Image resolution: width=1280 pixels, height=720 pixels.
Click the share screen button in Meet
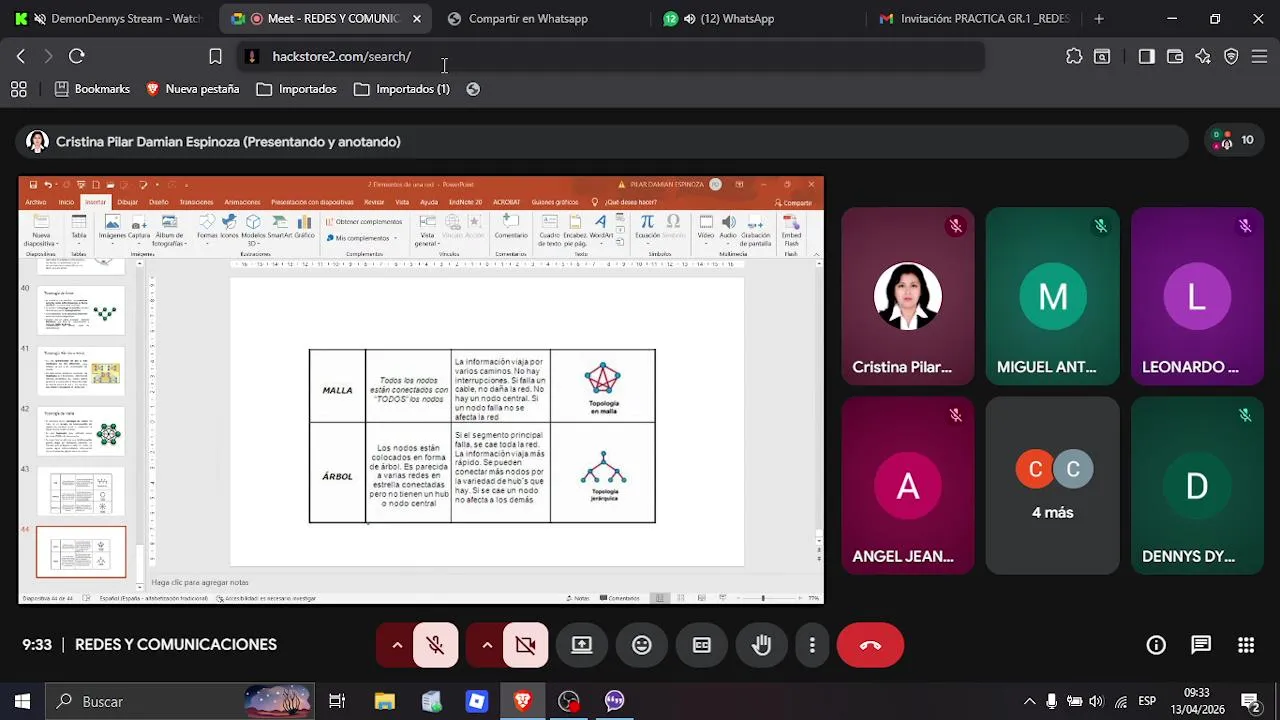[582, 645]
